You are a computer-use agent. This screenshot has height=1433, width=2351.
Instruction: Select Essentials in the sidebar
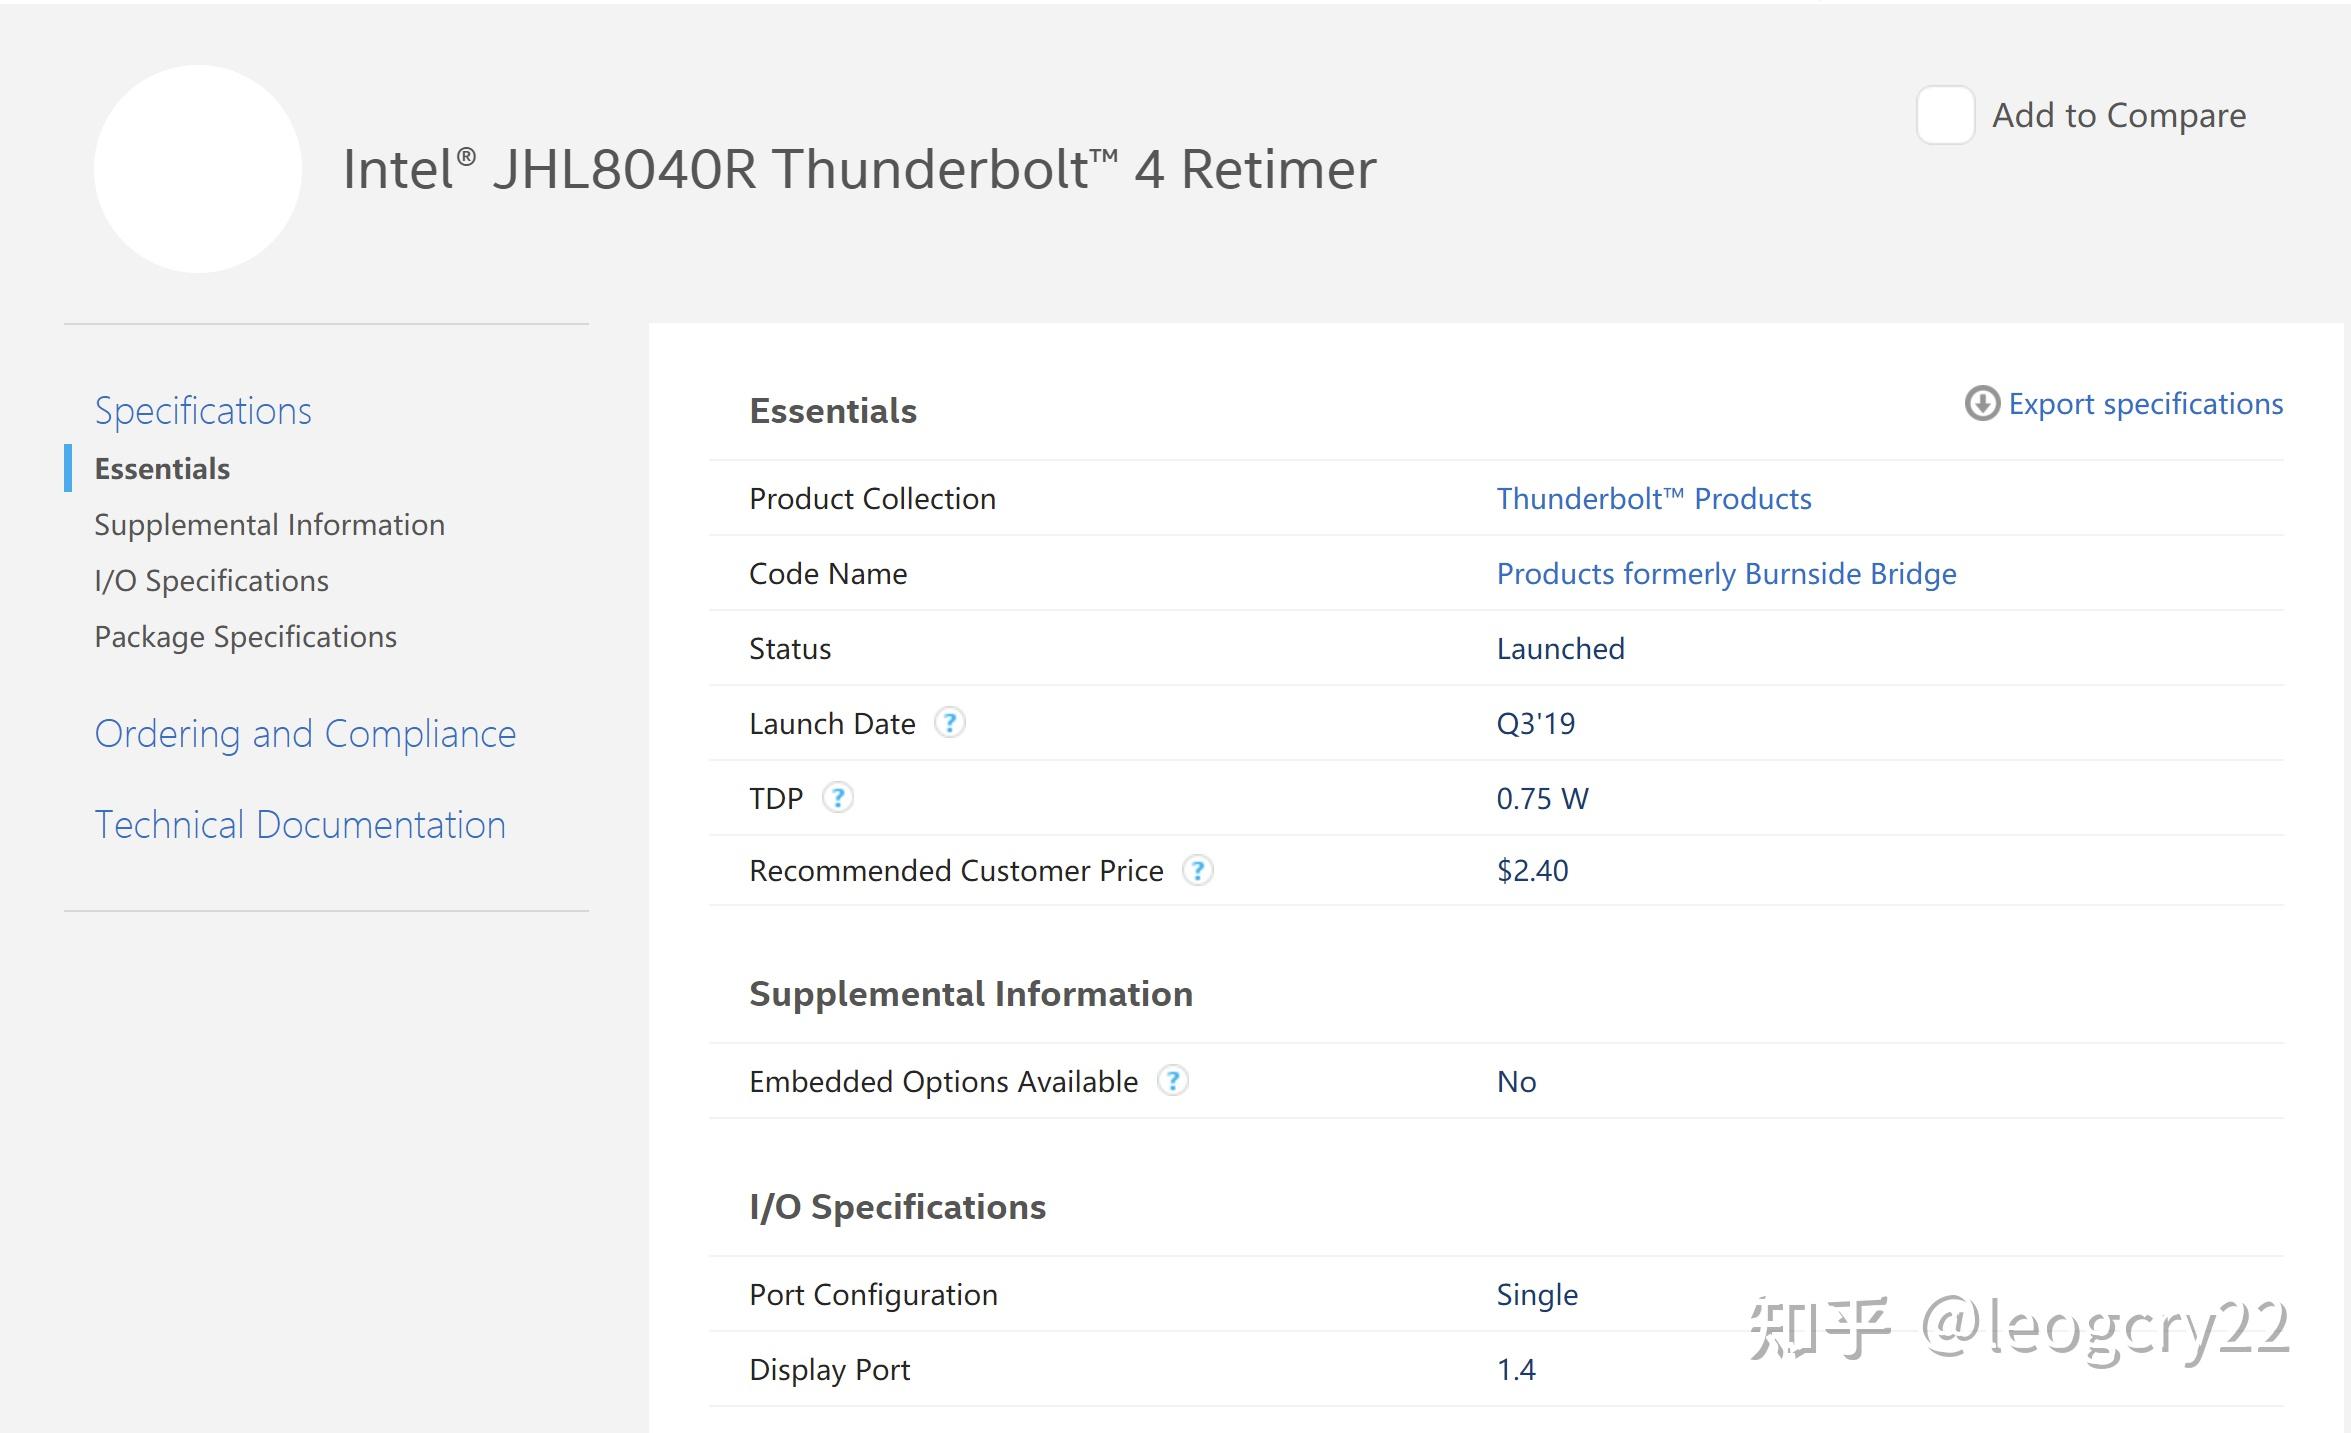(x=162, y=468)
